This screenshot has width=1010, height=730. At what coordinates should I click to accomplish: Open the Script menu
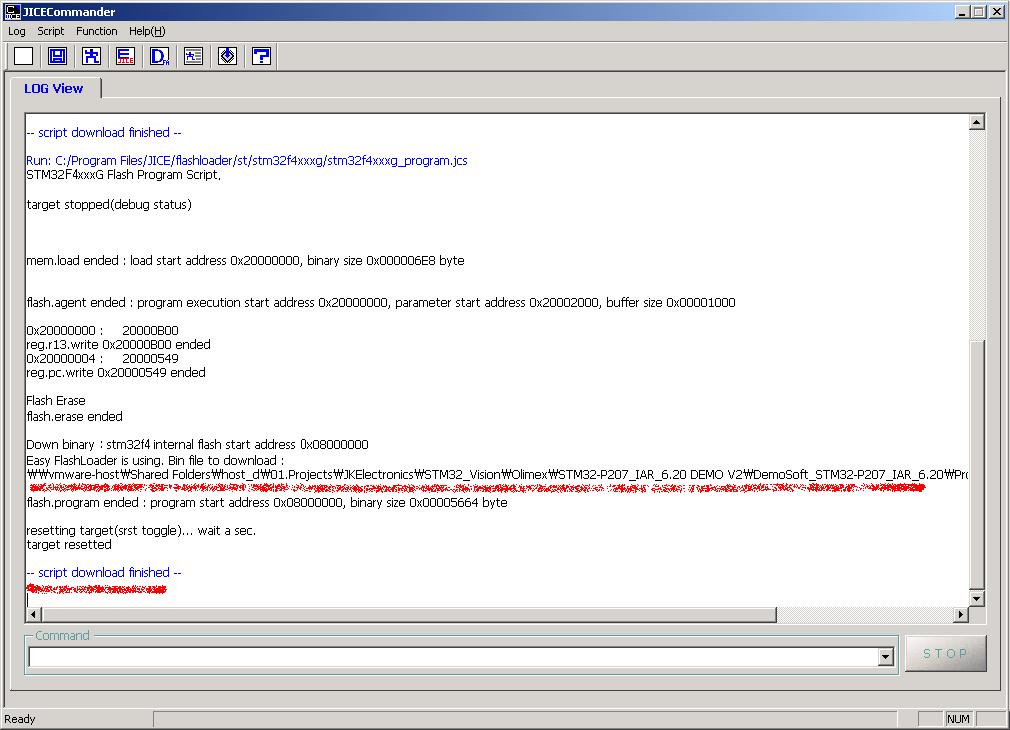pyautogui.click(x=51, y=31)
